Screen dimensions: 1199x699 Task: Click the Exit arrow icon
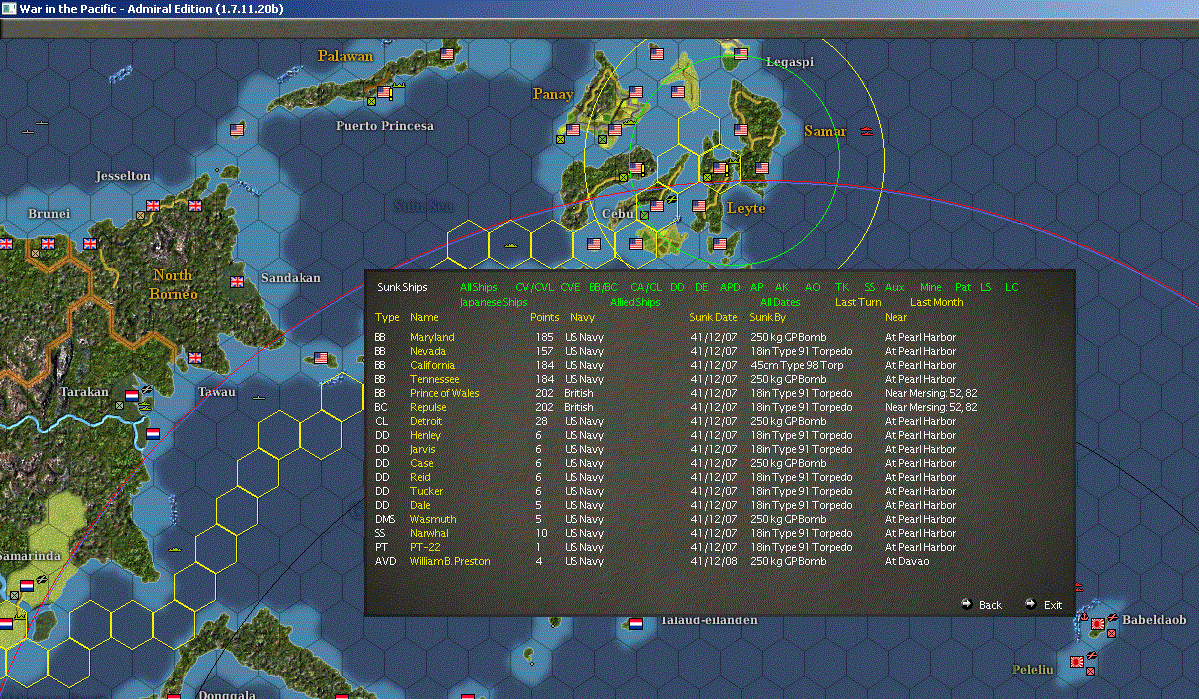point(1030,603)
